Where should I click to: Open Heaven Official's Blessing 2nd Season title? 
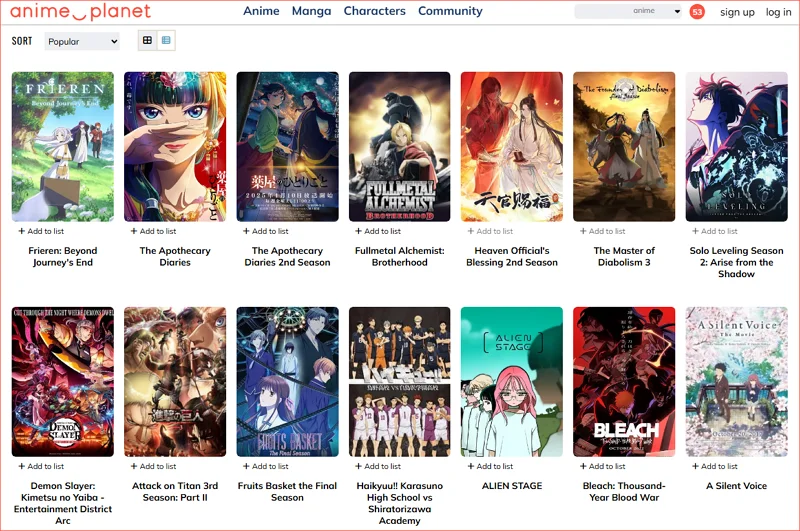512,257
